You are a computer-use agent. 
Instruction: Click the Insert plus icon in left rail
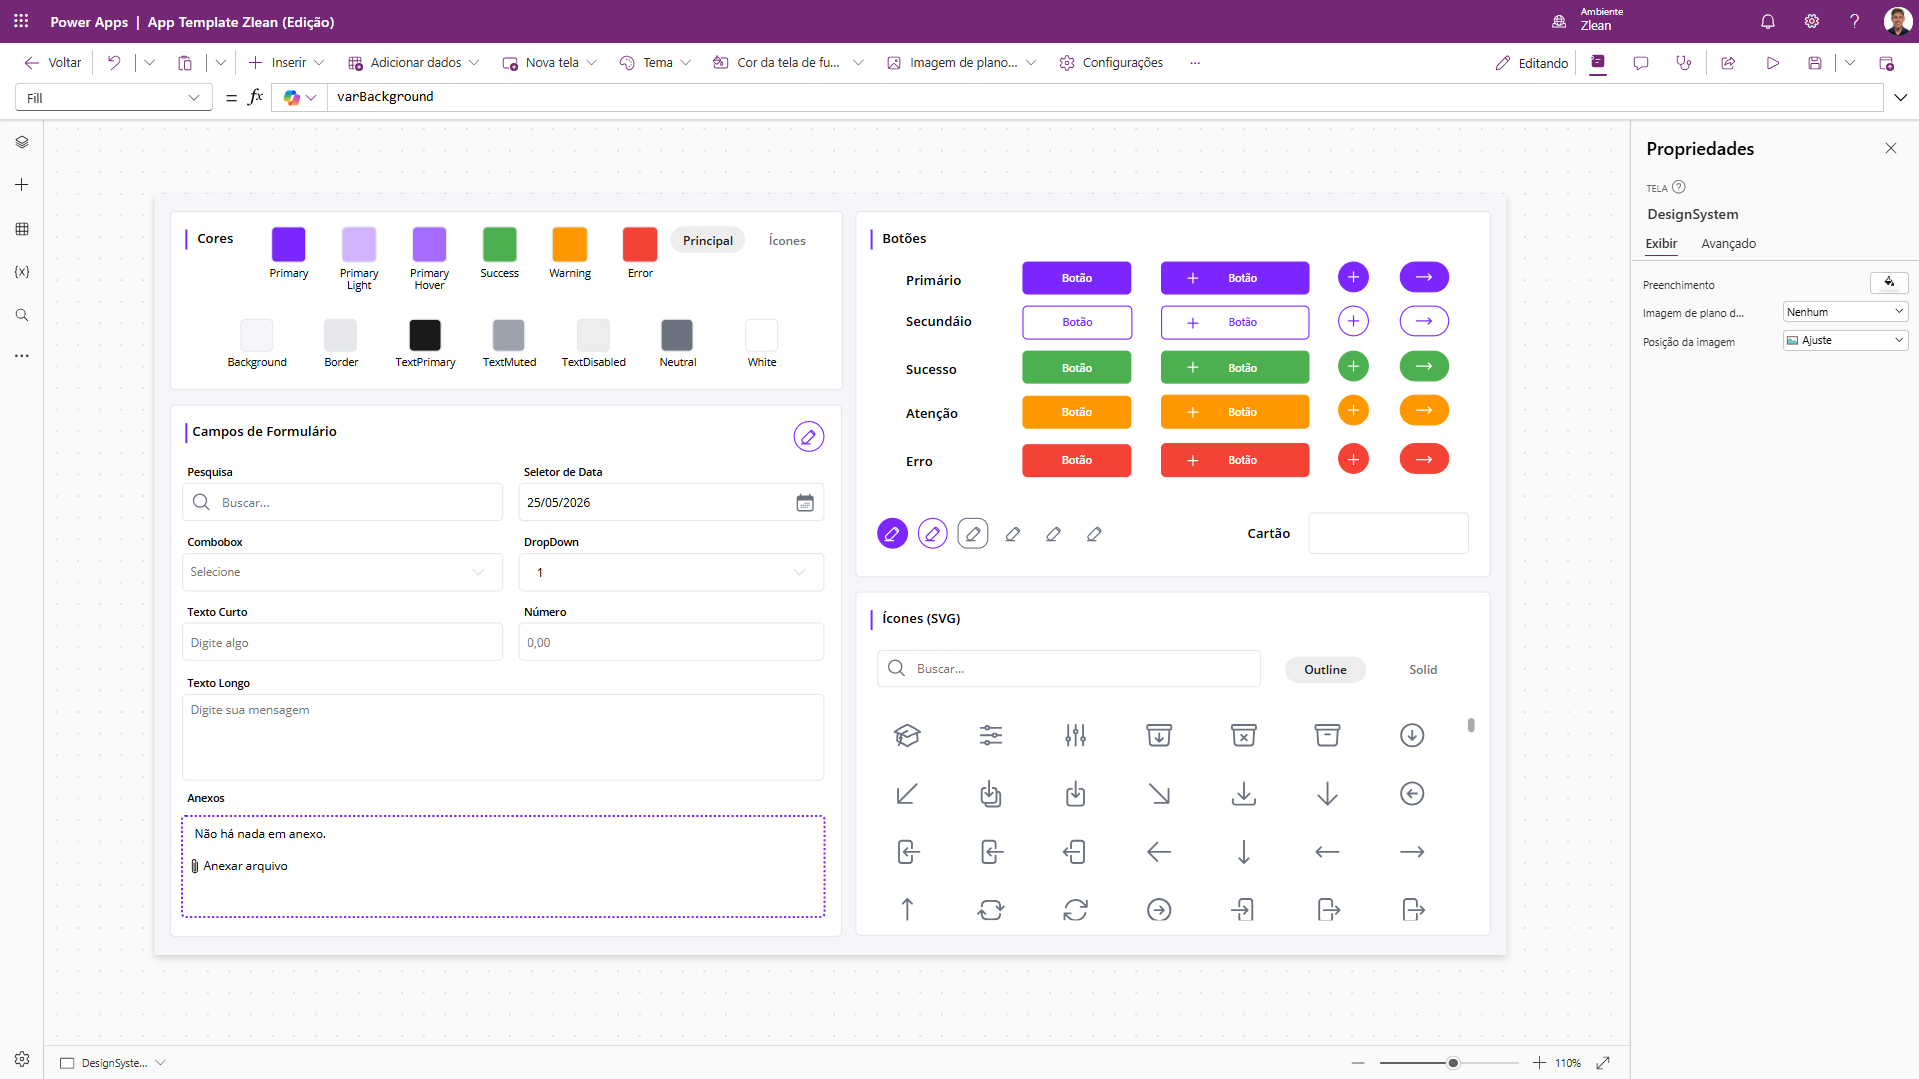tap(22, 185)
